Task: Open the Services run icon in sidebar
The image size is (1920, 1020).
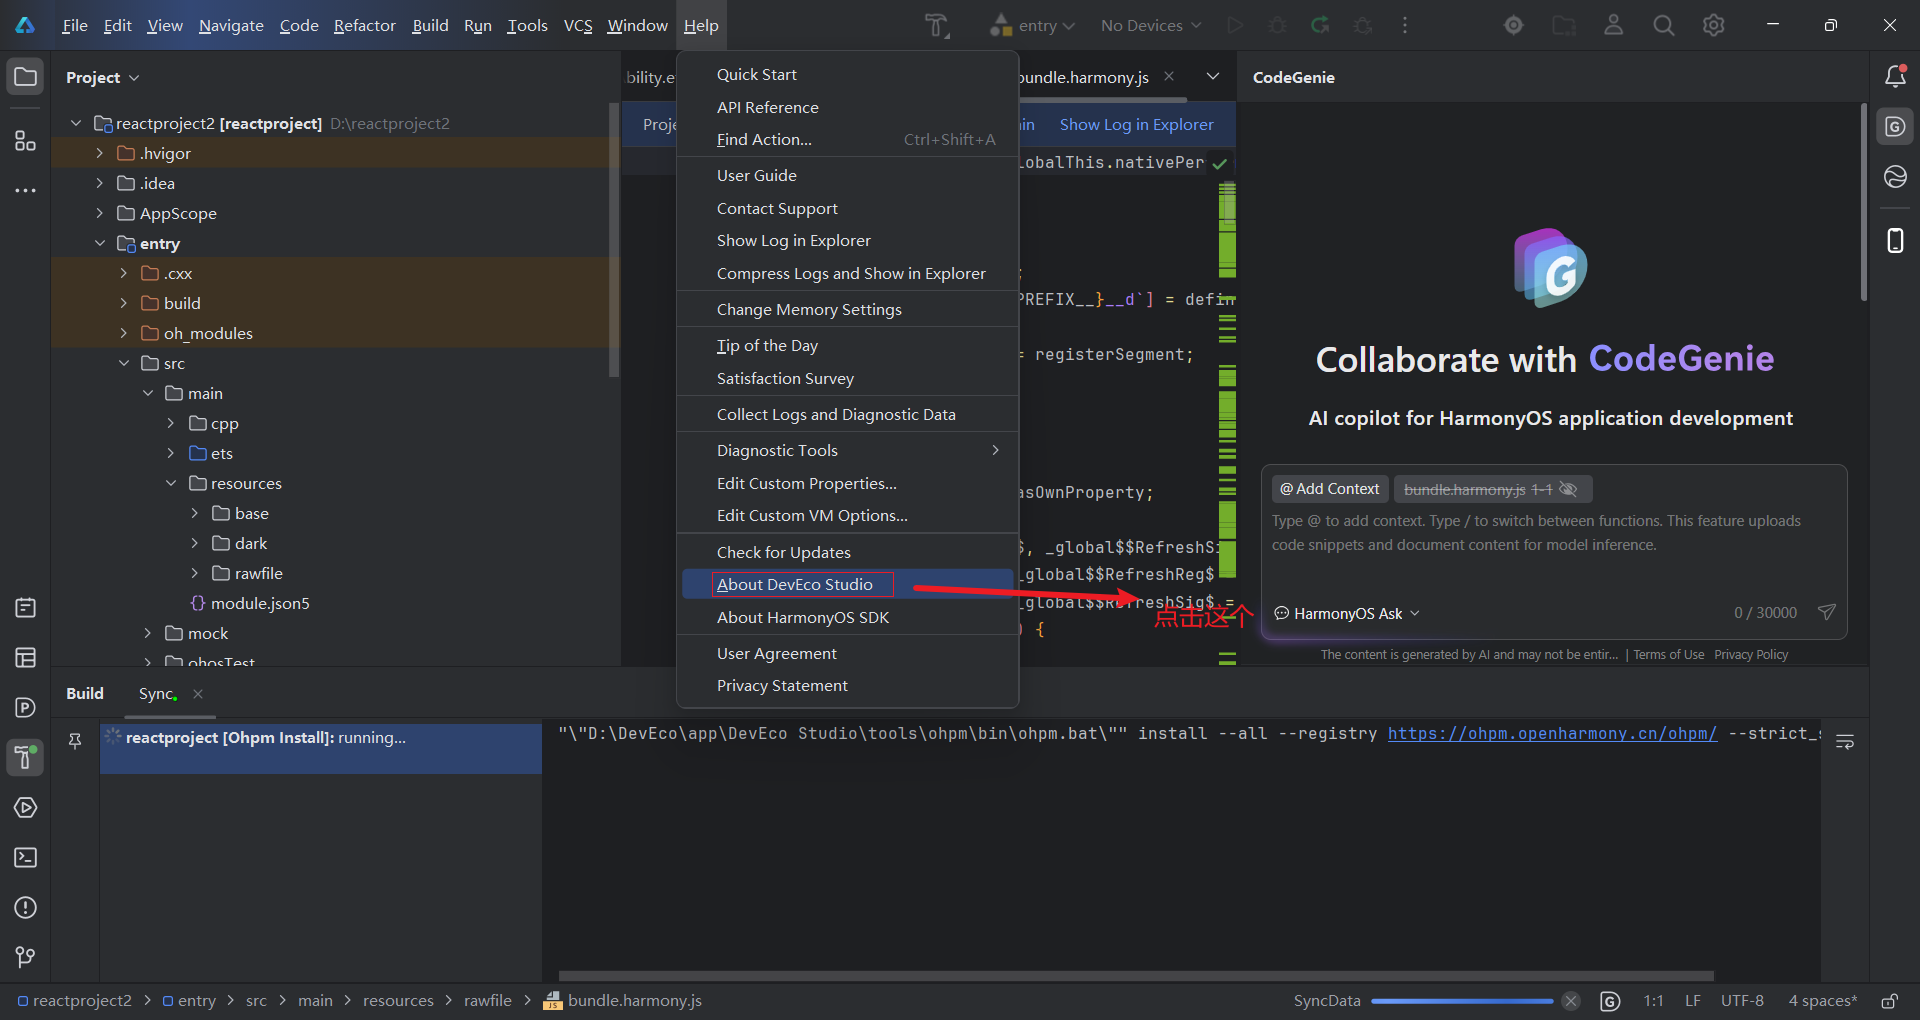Action: click(x=25, y=807)
